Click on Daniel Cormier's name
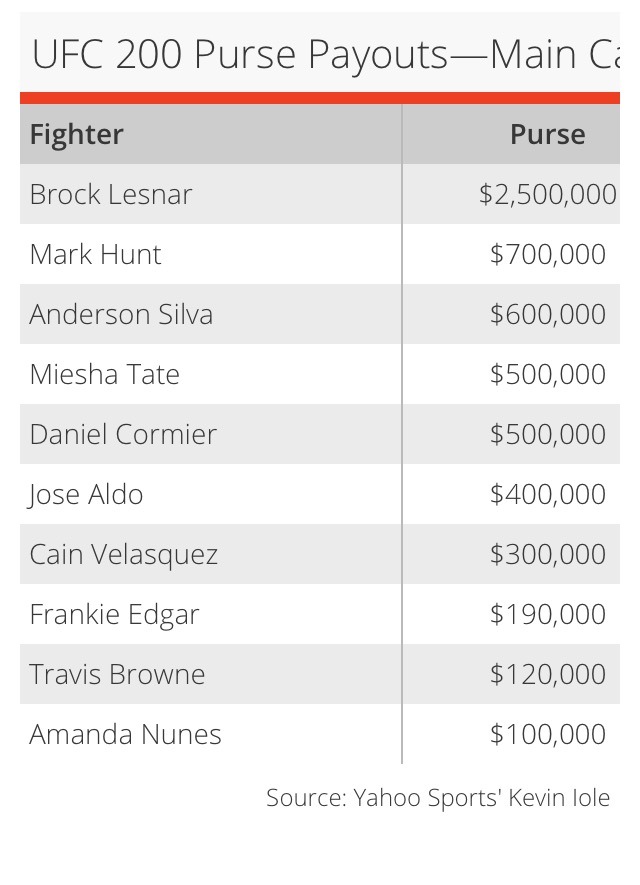 [x=123, y=435]
